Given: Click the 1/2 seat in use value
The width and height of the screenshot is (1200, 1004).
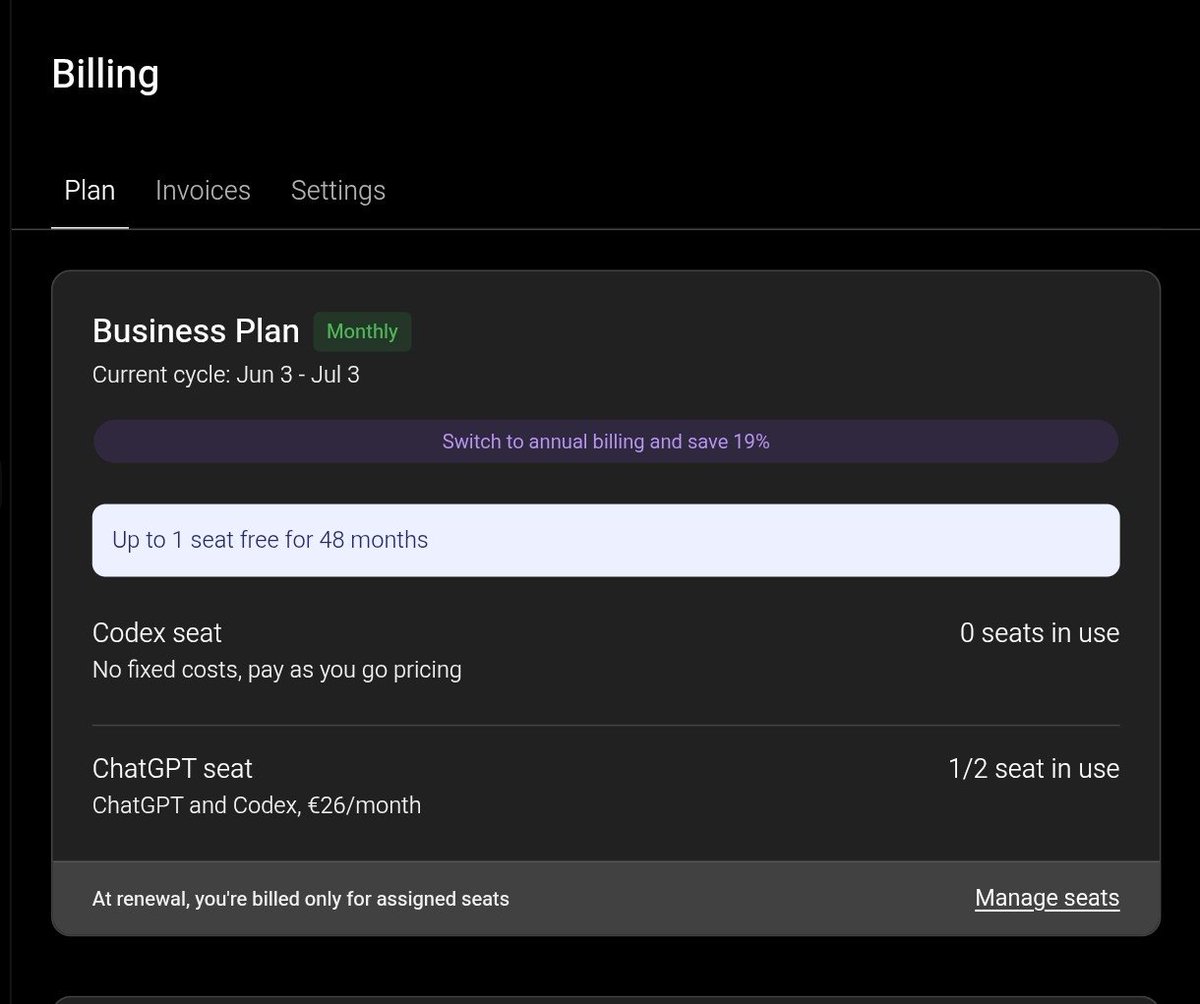Looking at the screenshot, I should (x=1034, y=769).
